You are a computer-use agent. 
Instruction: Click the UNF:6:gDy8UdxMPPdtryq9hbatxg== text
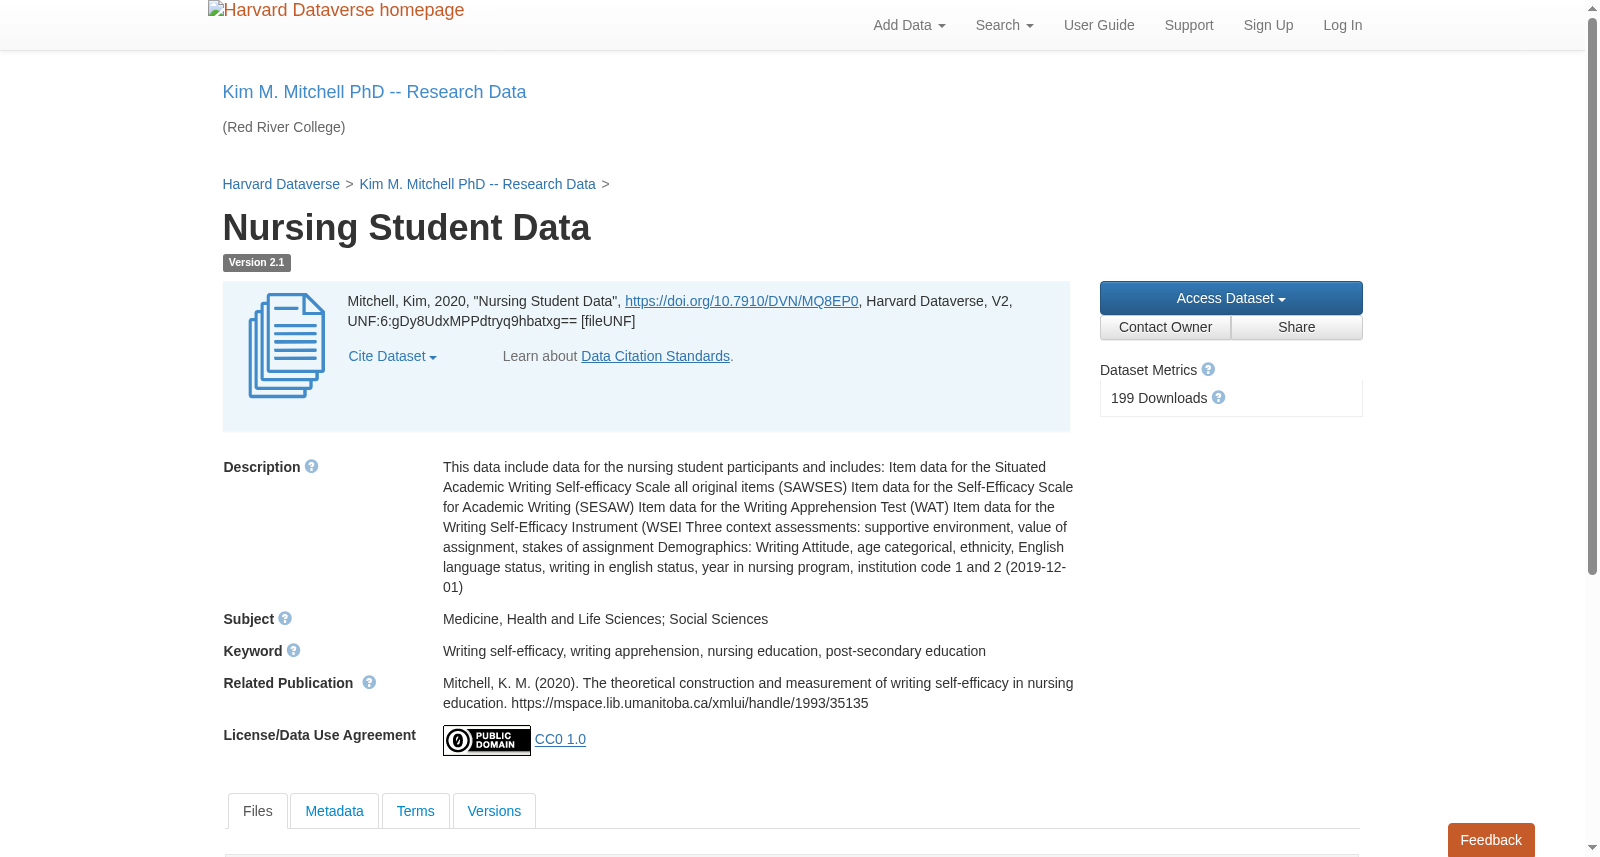(462, 321)
